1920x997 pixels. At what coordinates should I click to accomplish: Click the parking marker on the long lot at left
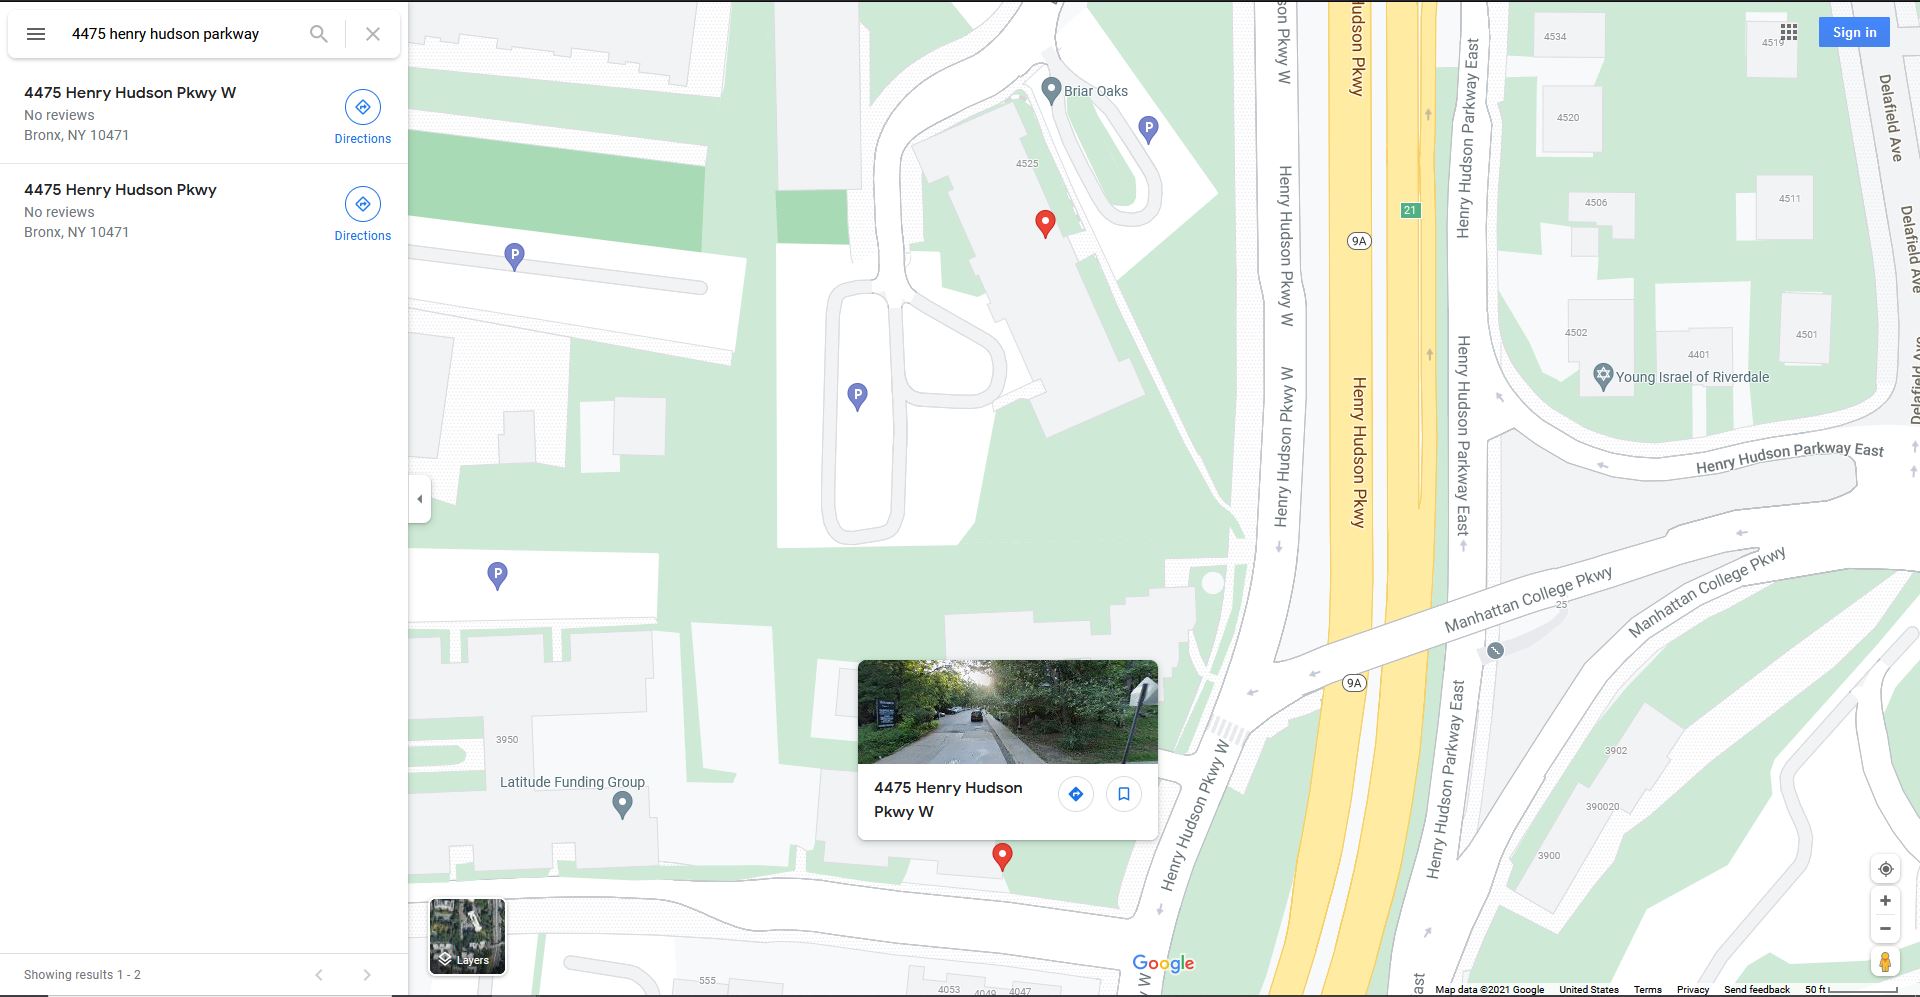(x=514, y=257)
